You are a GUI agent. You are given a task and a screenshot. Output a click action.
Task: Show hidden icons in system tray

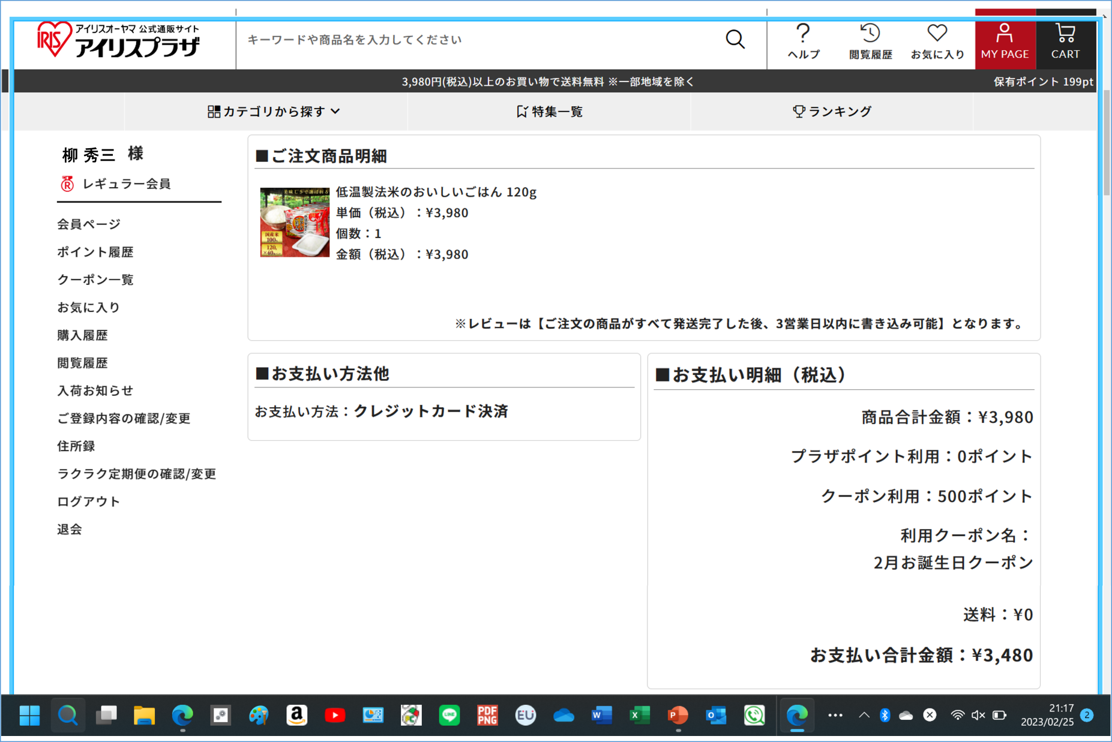(x=864, y=715)
